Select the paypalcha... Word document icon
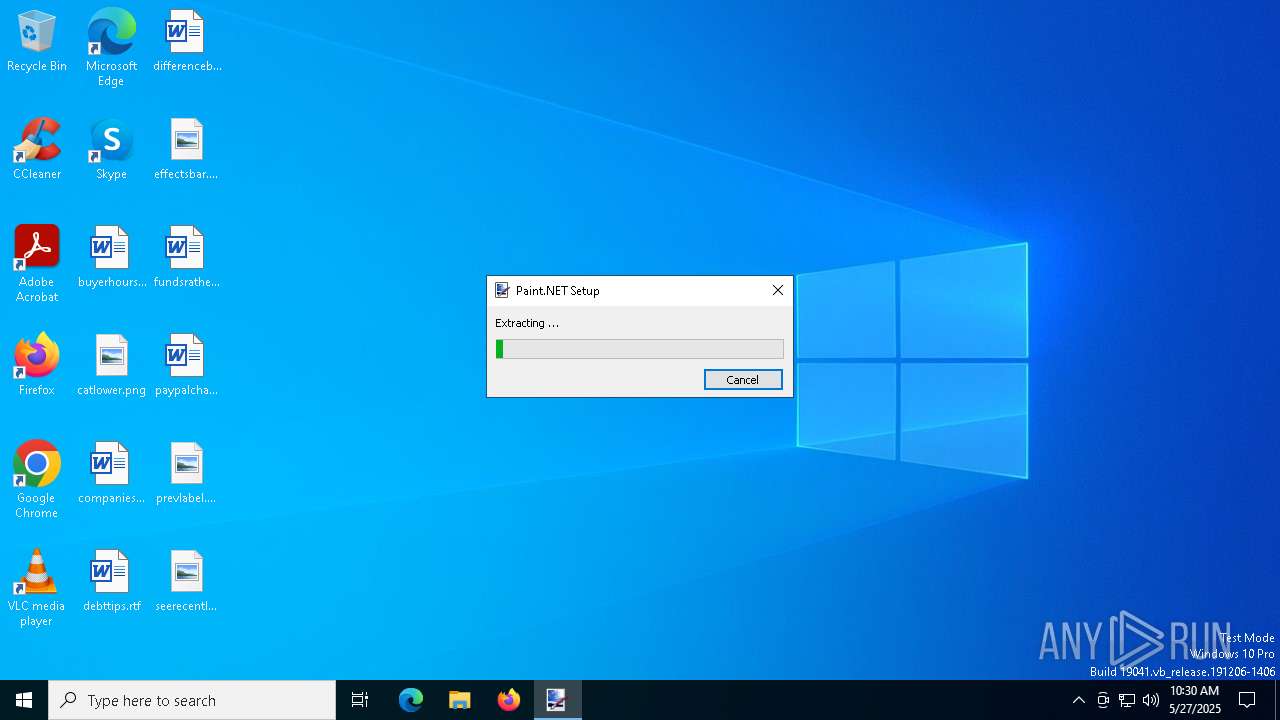The height and width of the screenshot is (720, 1280). [186, 366]
